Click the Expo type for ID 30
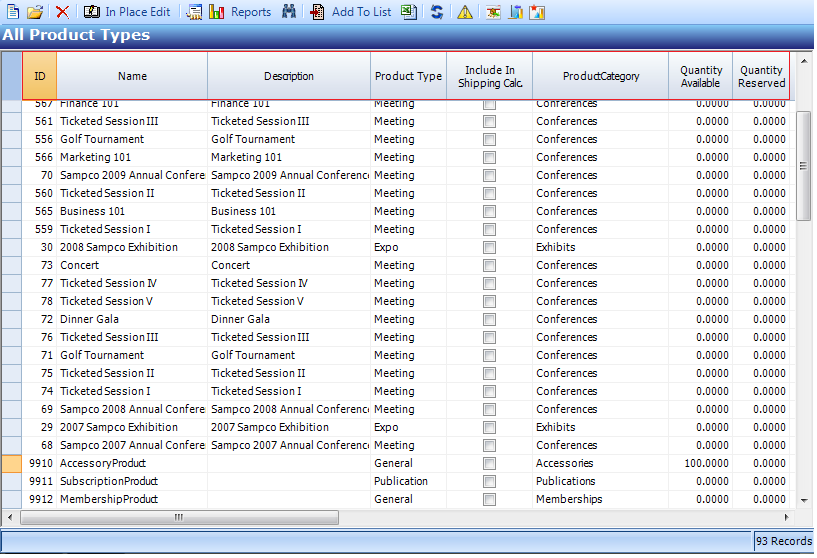 point(408,247)
